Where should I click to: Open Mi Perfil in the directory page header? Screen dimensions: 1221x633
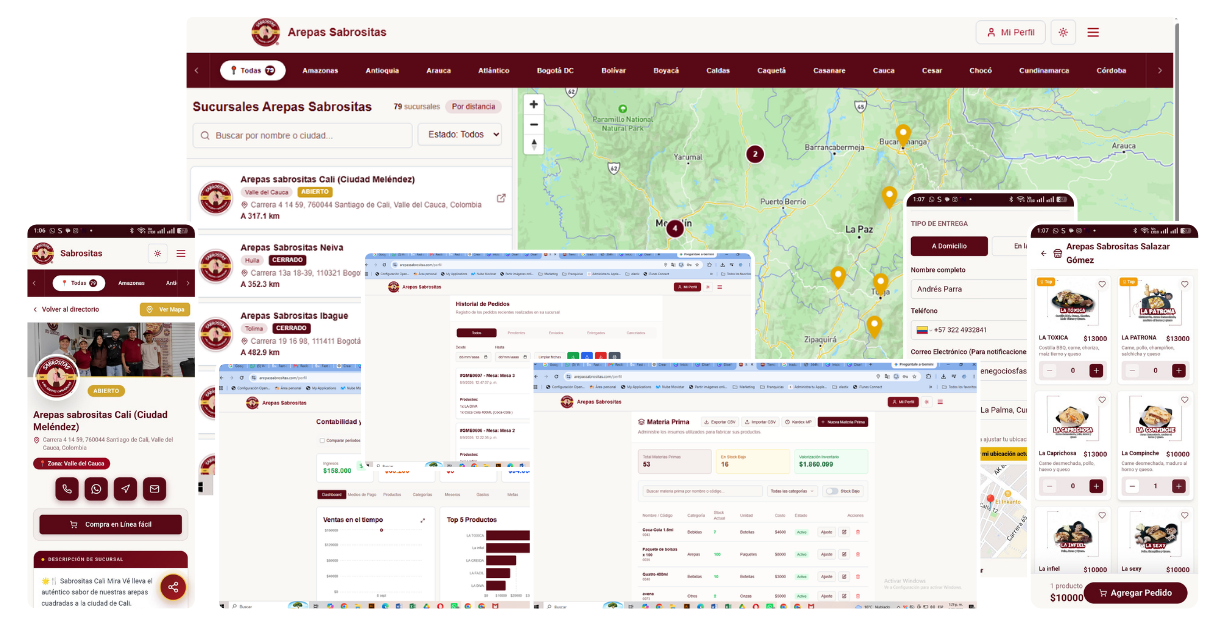(x=1010, y=32)
